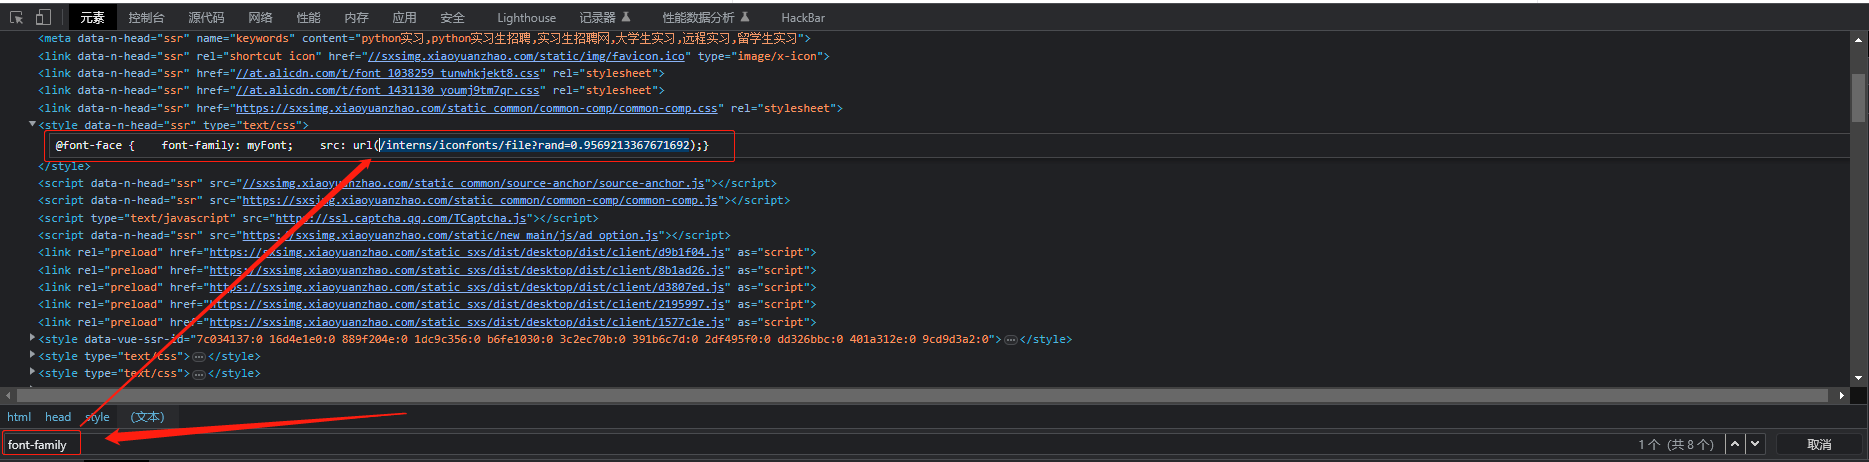Image resolution: width=1869 pixels, height=462 pixels.
Task: Open the 2195997.js preload link
Action: click(x=467, y=304)
